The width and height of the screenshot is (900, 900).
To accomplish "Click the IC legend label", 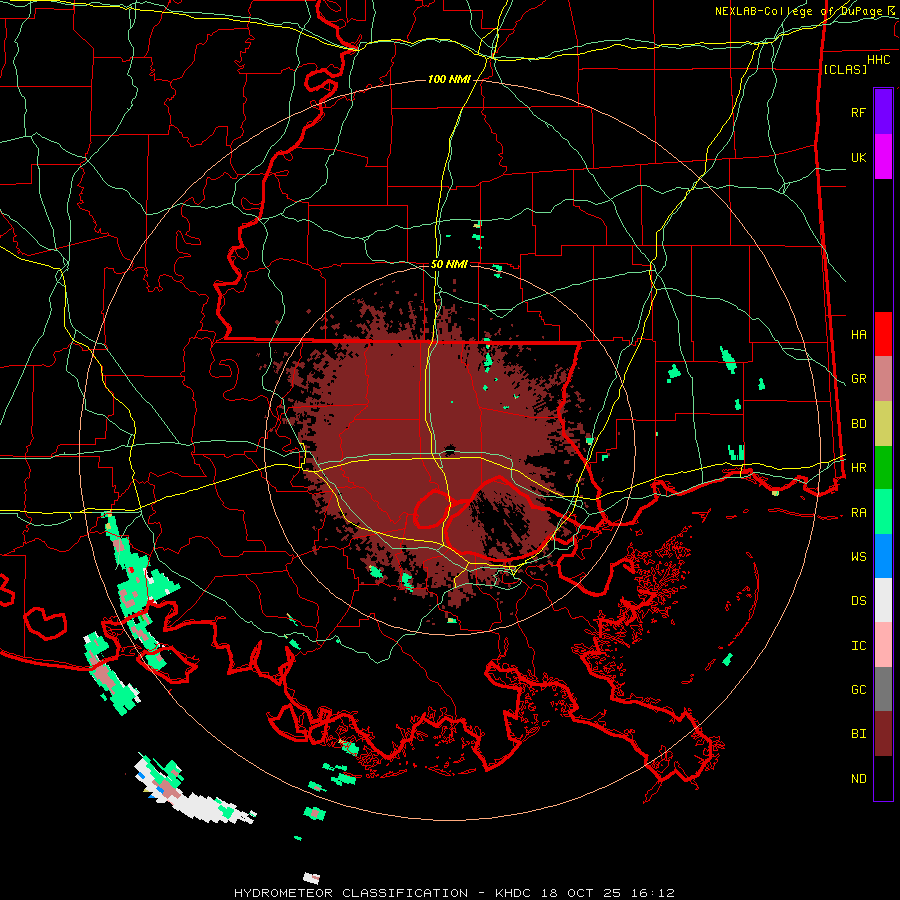I will [858, 646].
